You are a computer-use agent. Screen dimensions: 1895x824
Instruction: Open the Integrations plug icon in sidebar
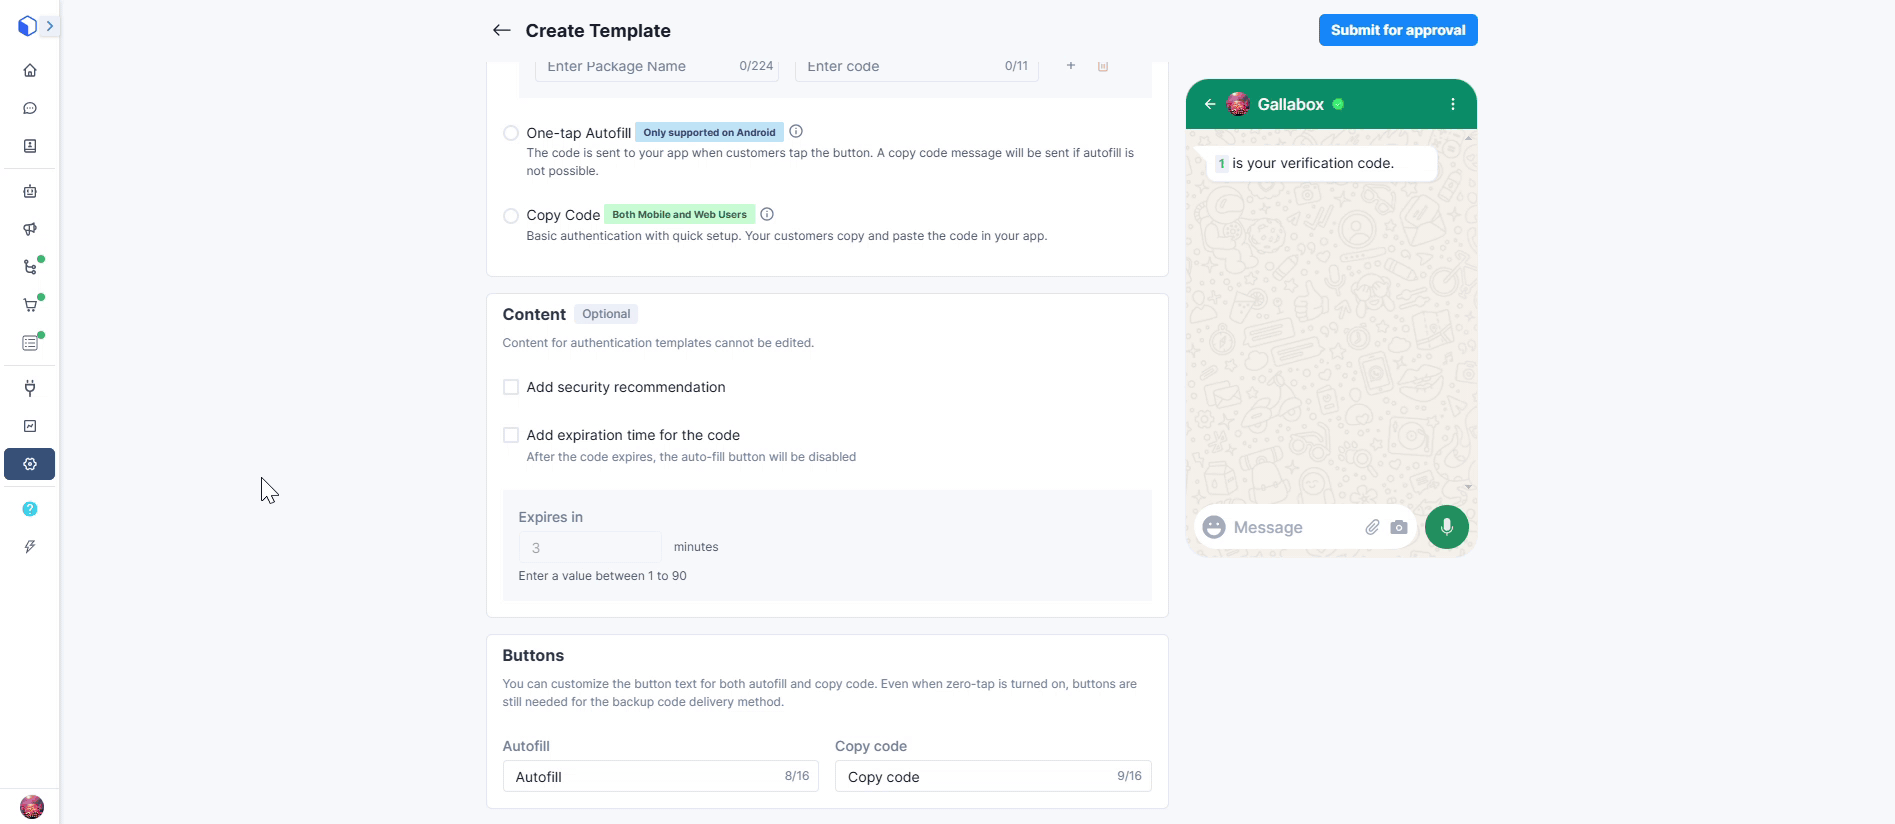[x=30, y=388]
